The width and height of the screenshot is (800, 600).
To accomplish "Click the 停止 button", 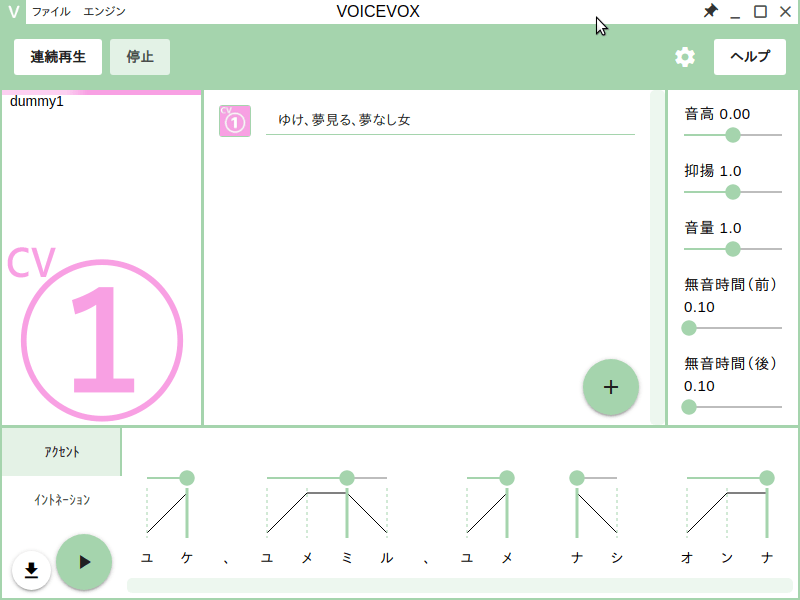I will tap(140, 57).
